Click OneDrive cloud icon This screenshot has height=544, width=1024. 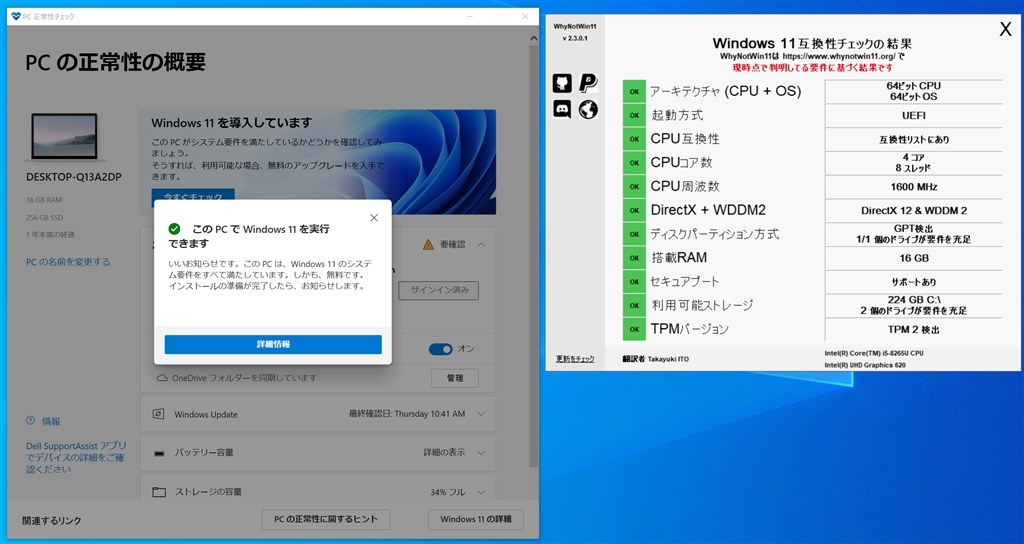pyautogui.click(x=162, y=377)
